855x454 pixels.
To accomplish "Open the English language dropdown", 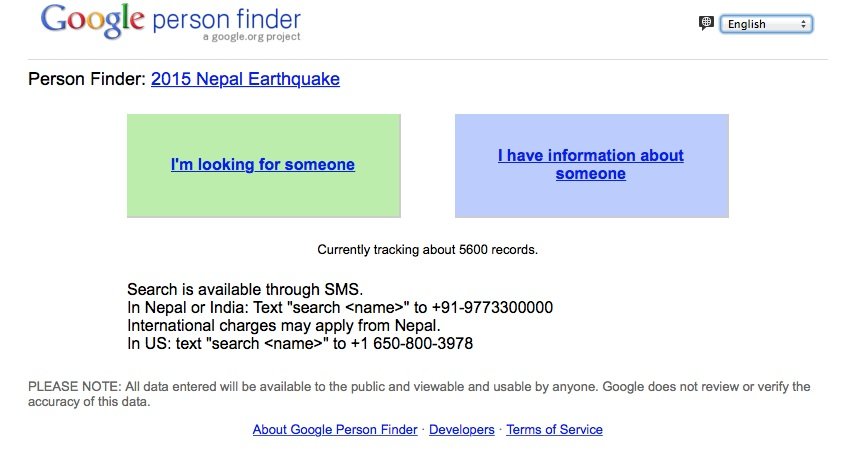I will (x=763, y=24).
